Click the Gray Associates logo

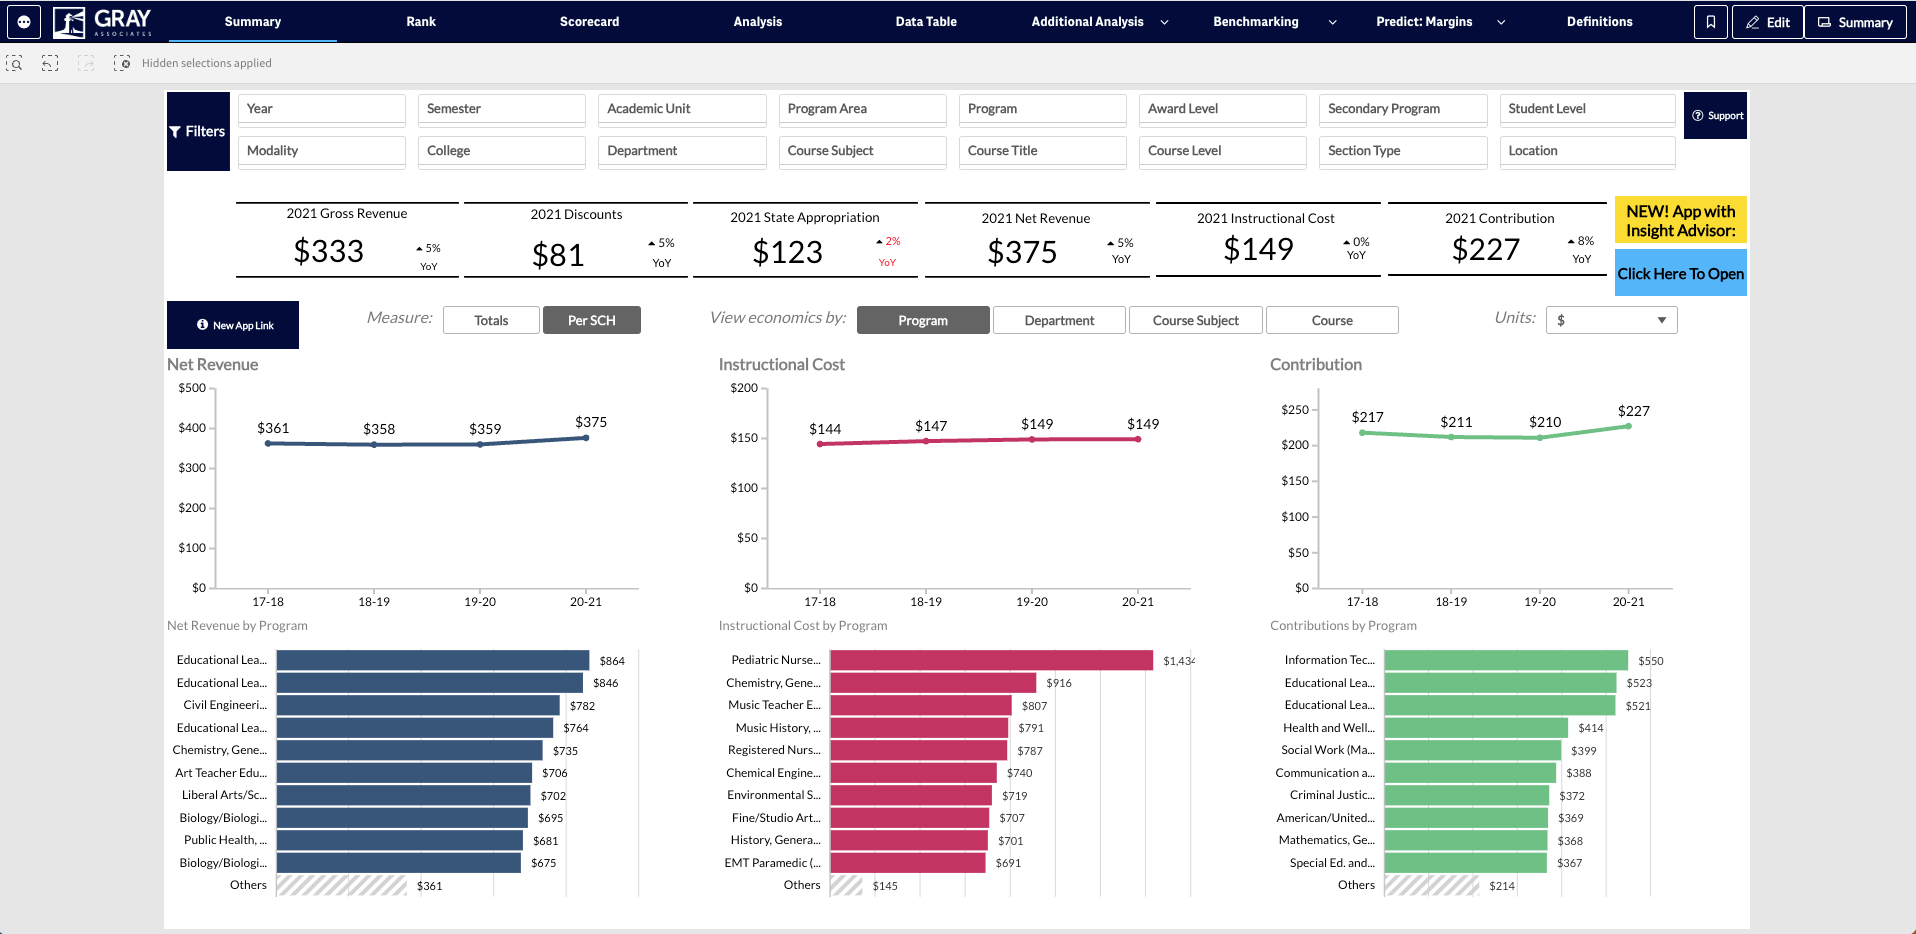pos(103,21)
